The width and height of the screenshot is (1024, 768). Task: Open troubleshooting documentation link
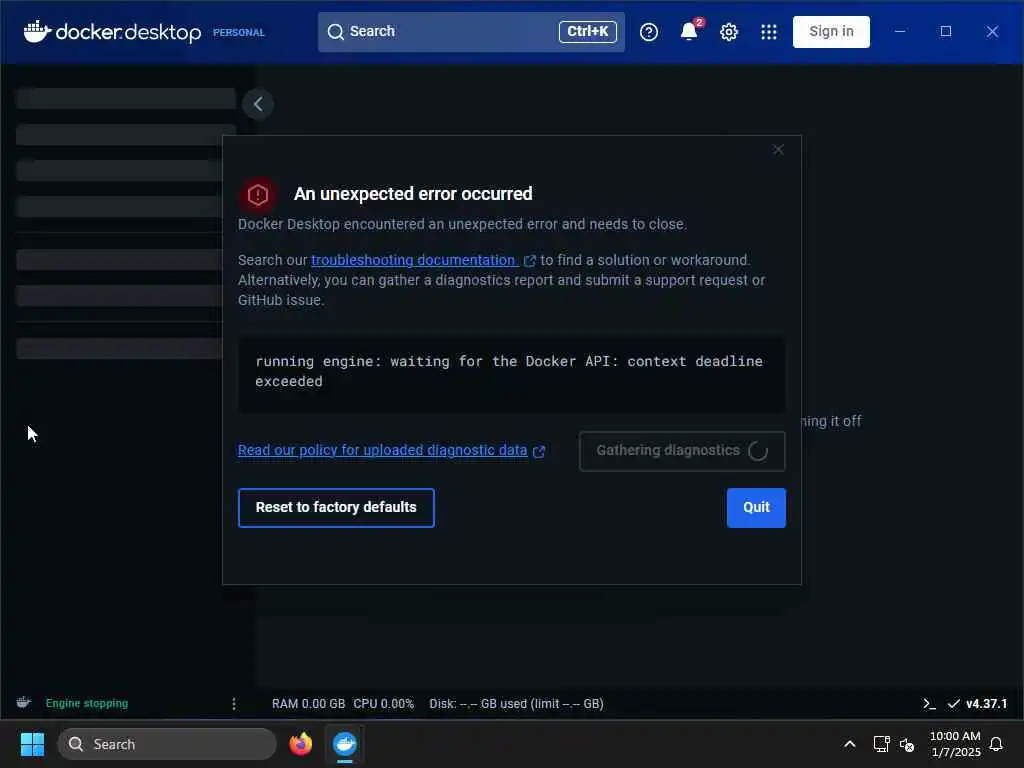pyautogui.click(x=414, y=260)
